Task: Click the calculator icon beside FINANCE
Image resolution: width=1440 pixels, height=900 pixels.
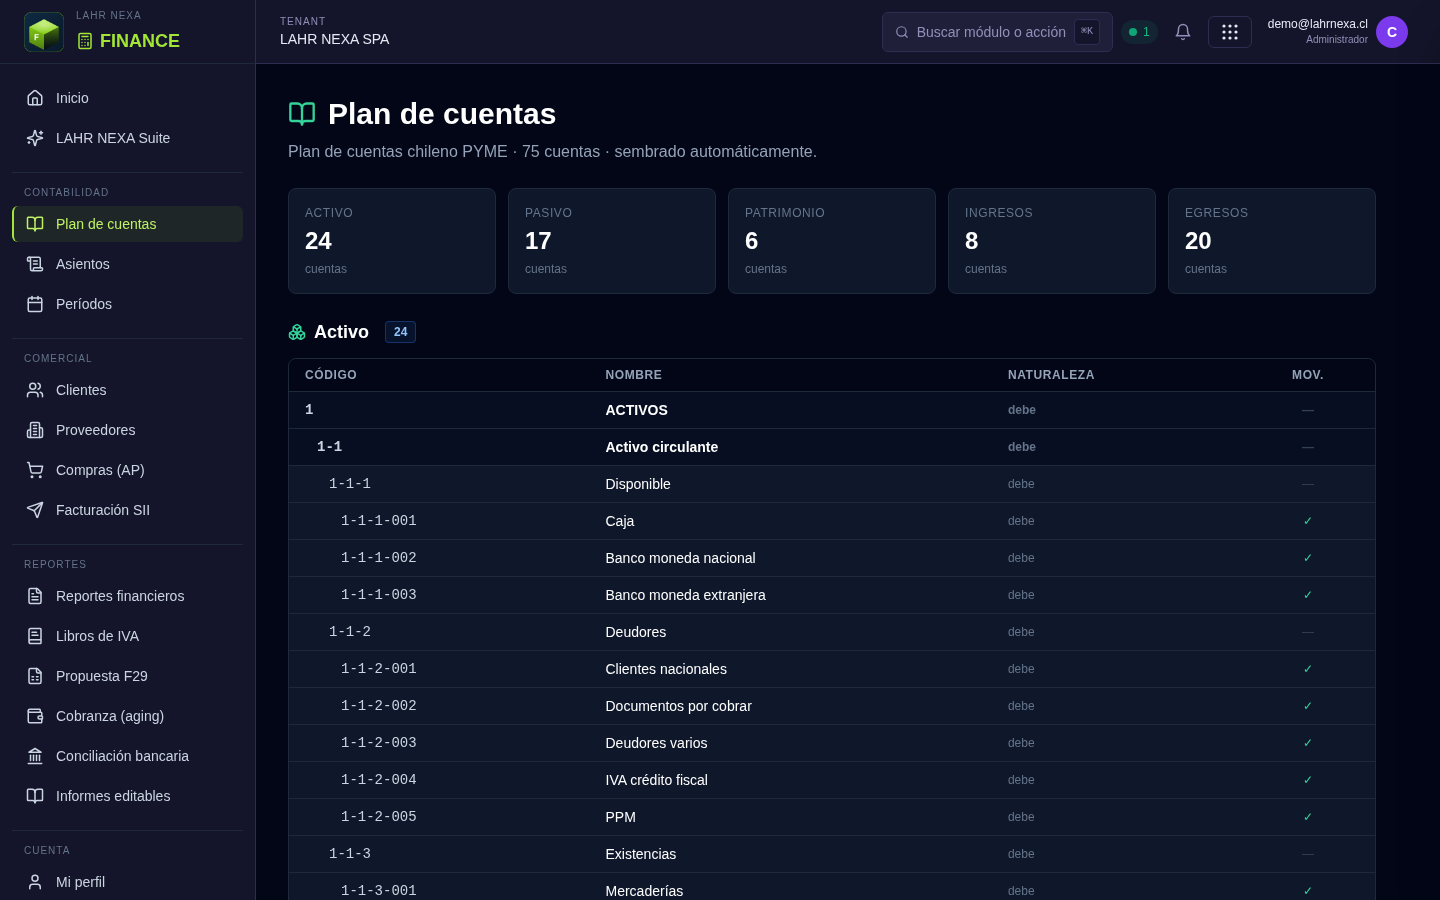Action: (x=85, y=41)
